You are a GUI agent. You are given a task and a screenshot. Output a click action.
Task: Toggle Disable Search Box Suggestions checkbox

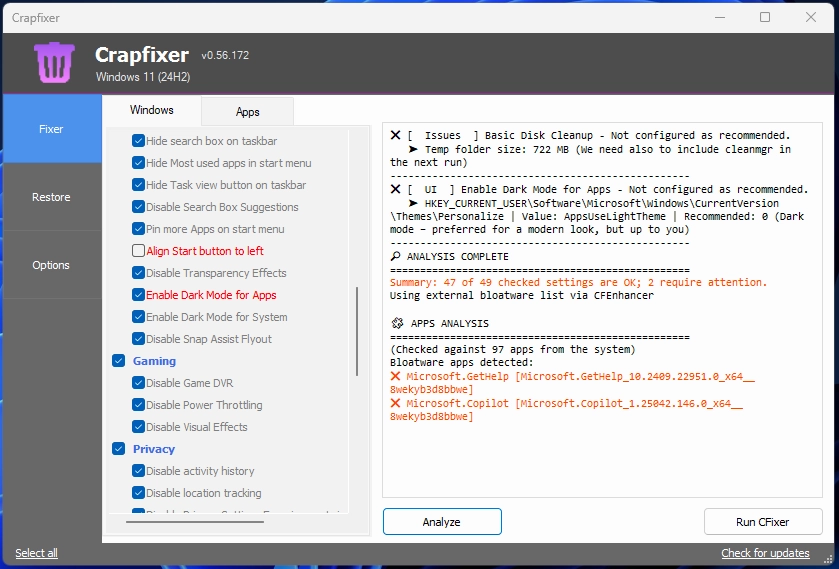pyautogui.click(x=138, y=207)
